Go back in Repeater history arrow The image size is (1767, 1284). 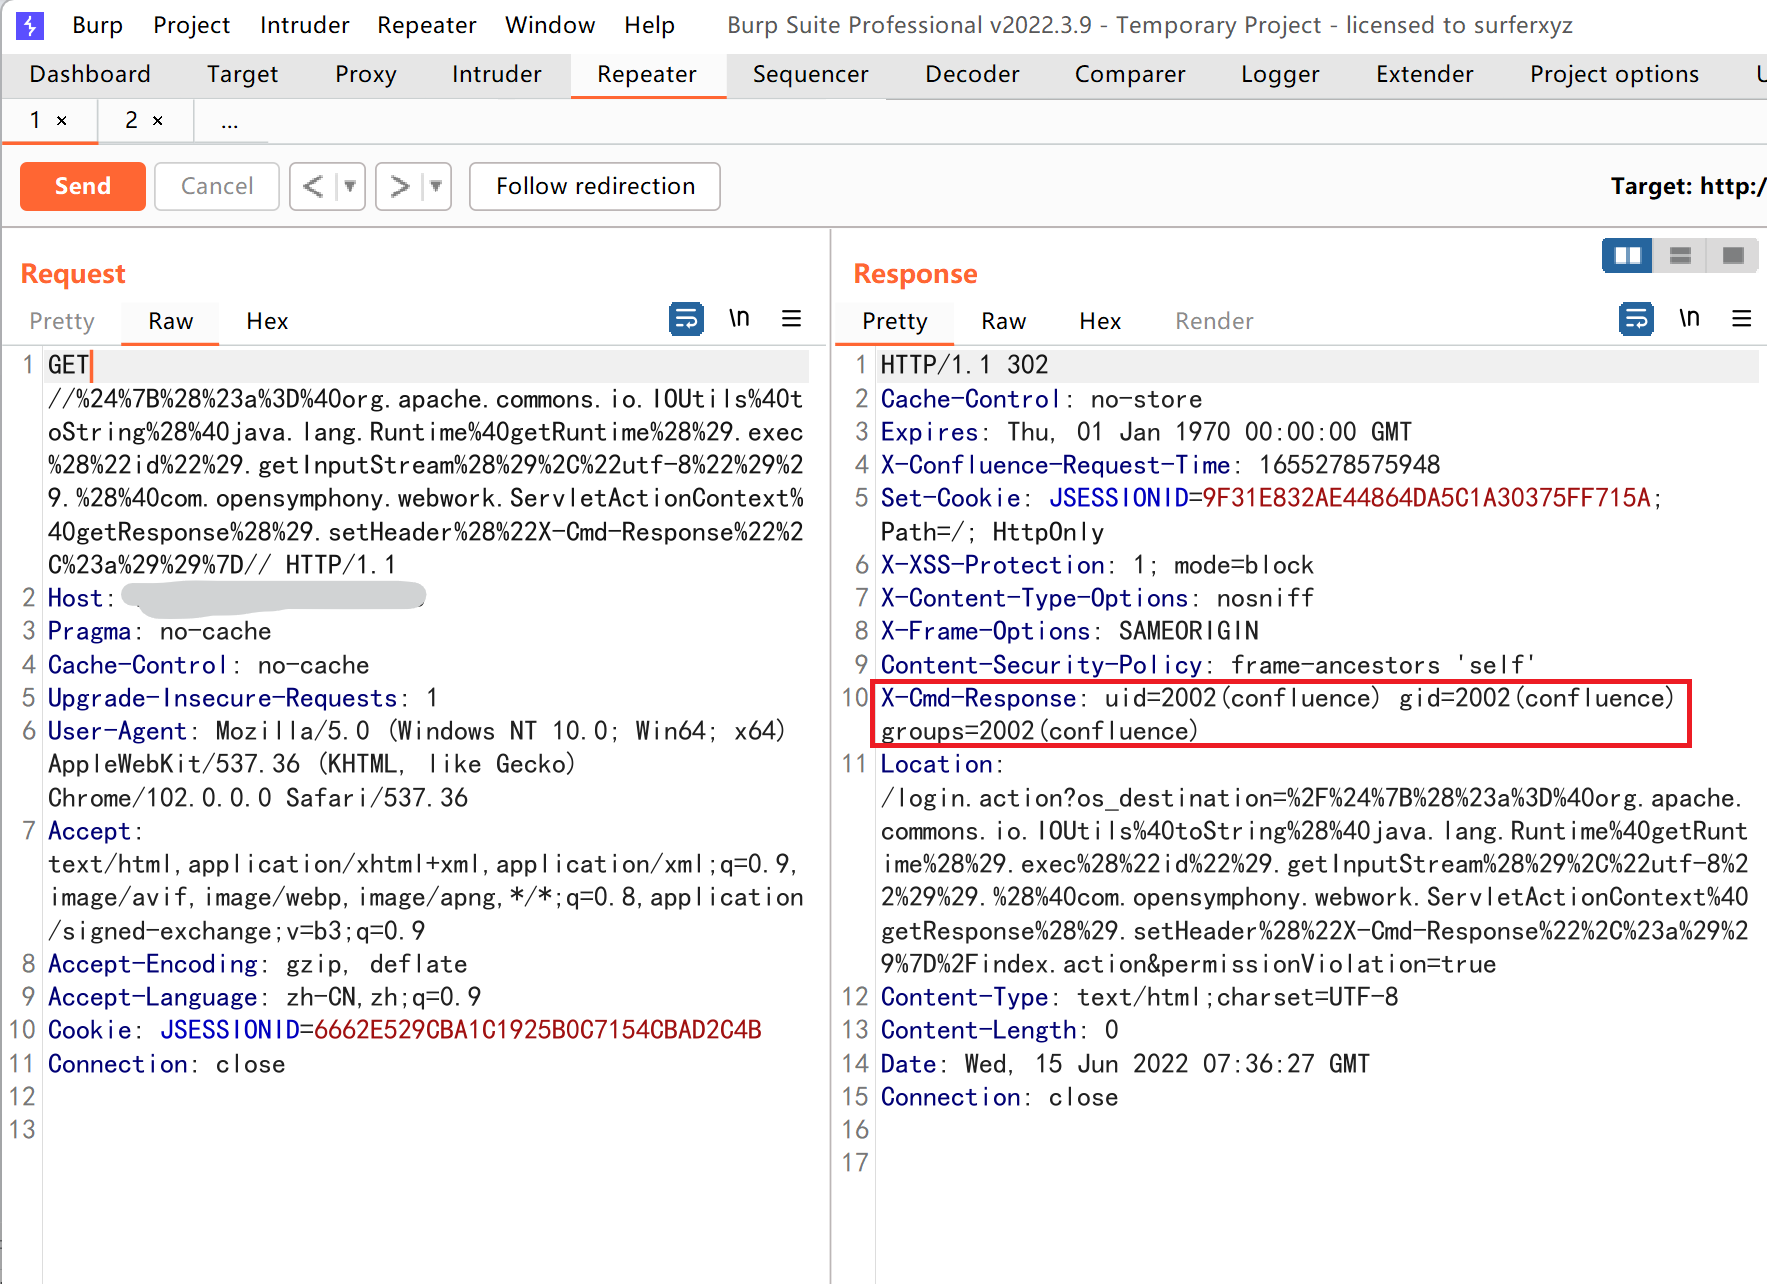tap(313, 186)
